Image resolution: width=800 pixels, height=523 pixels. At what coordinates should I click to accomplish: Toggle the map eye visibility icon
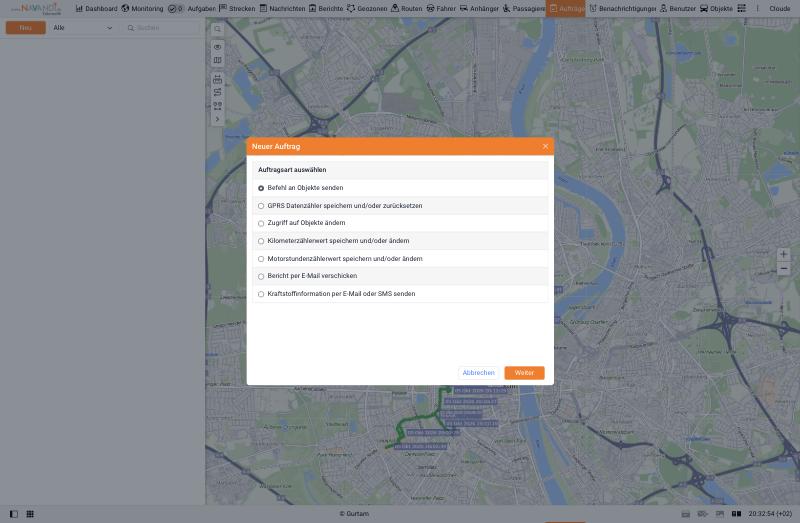coord(217,47)
